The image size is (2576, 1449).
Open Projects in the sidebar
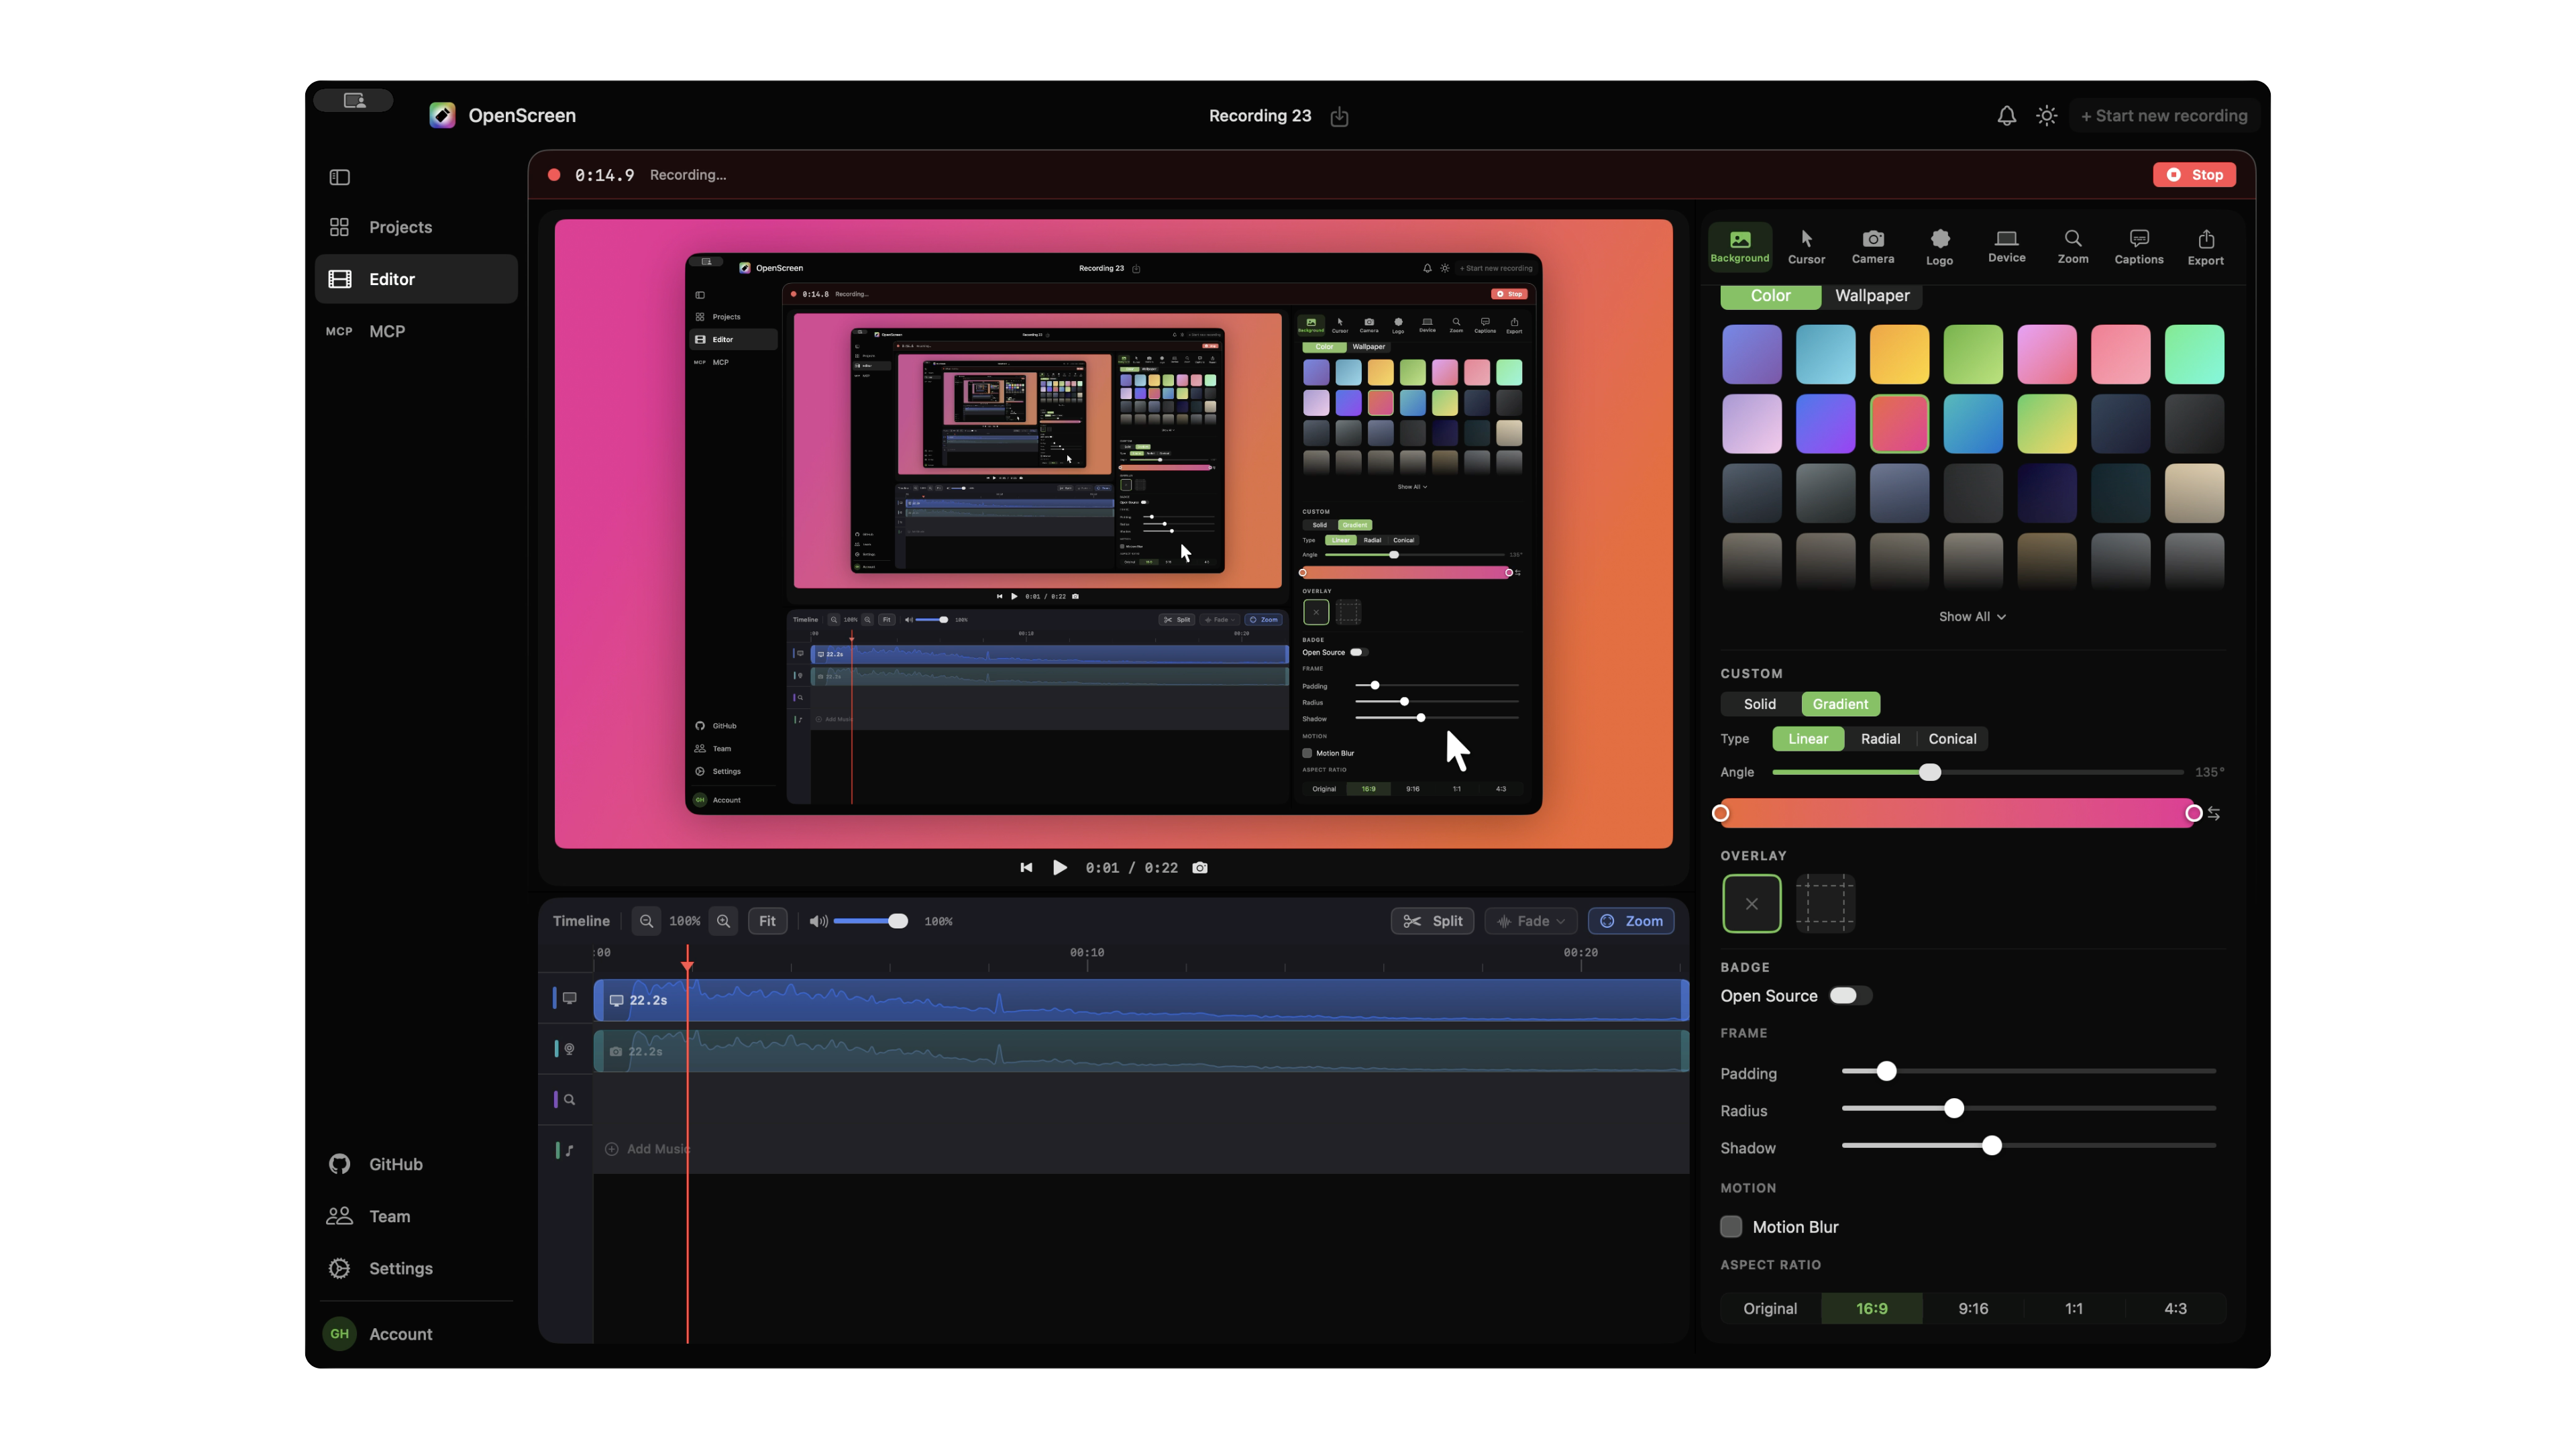click(x=416, y=227)
